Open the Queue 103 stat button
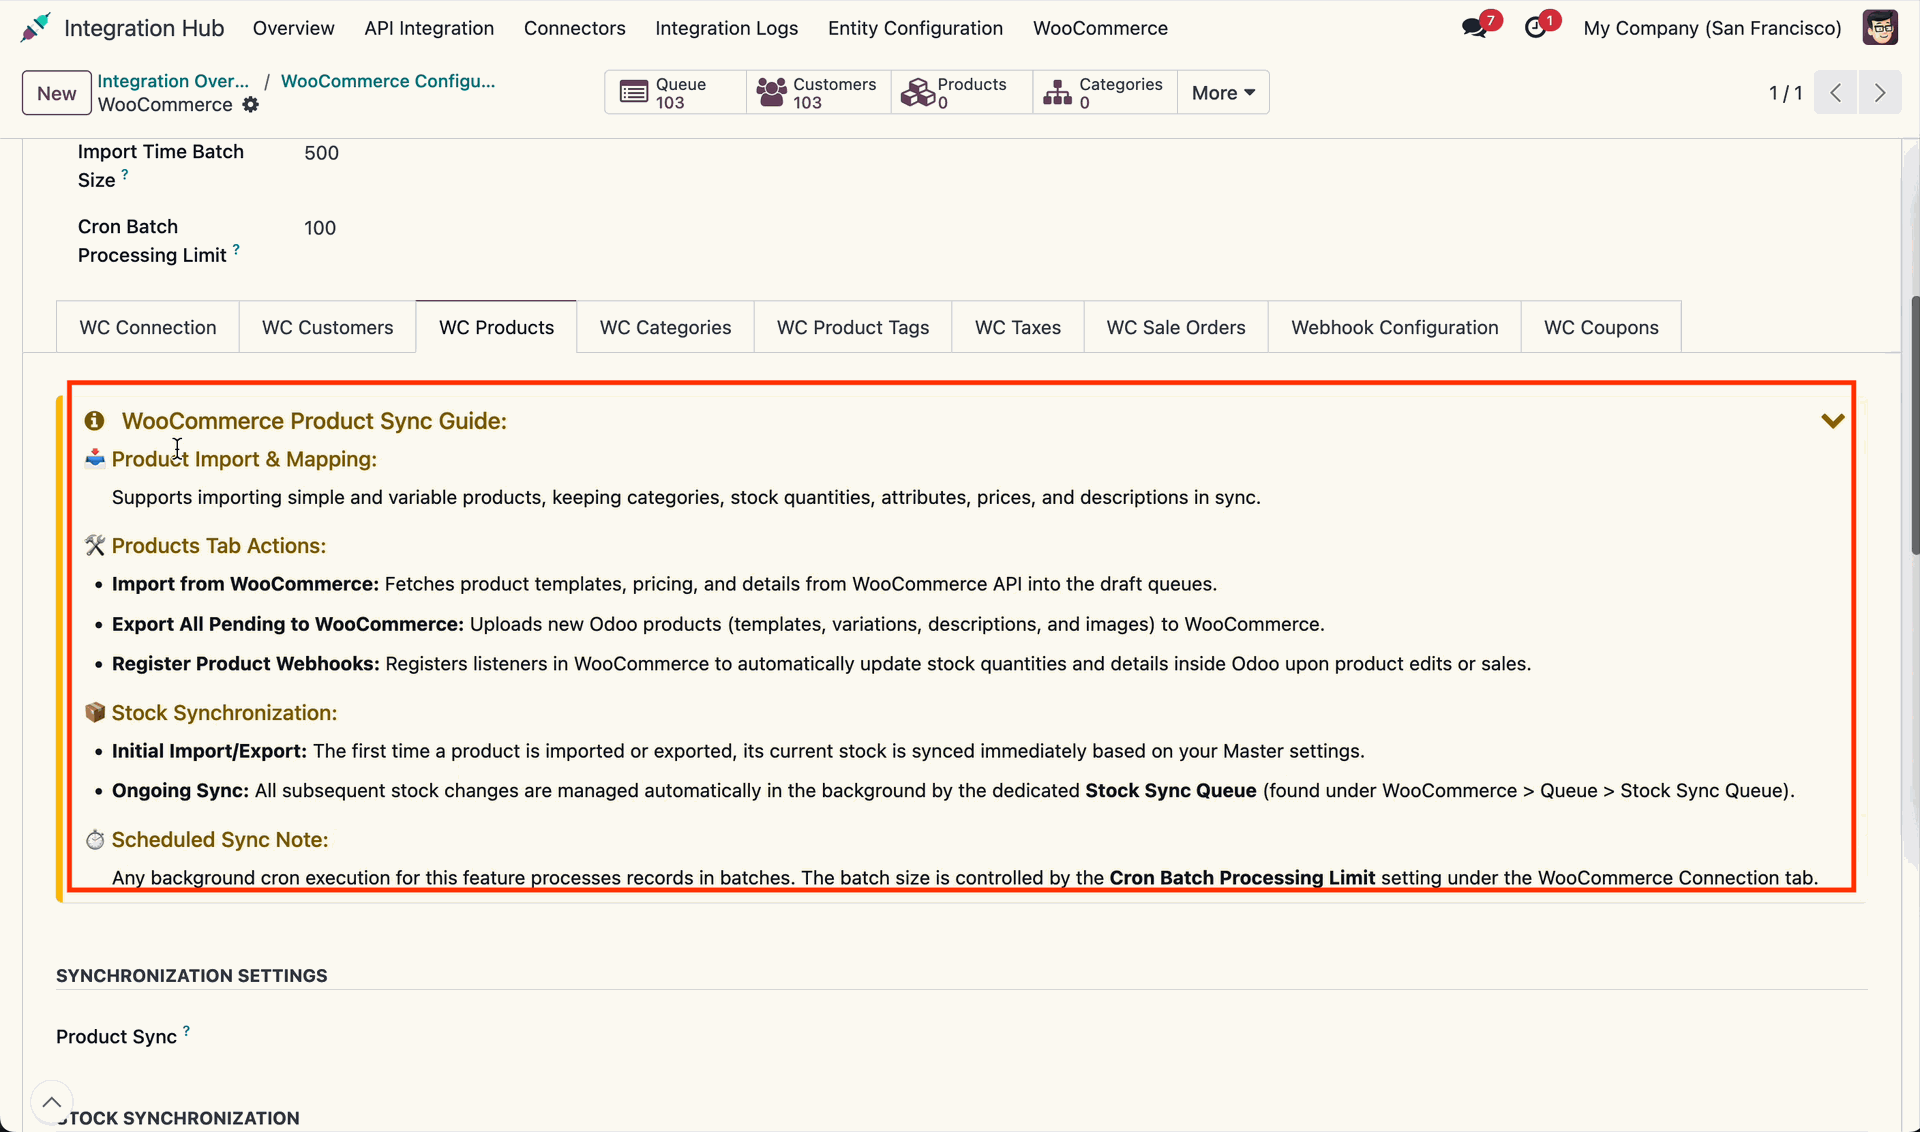The image size is (1920, 1132). coord(676,93)
